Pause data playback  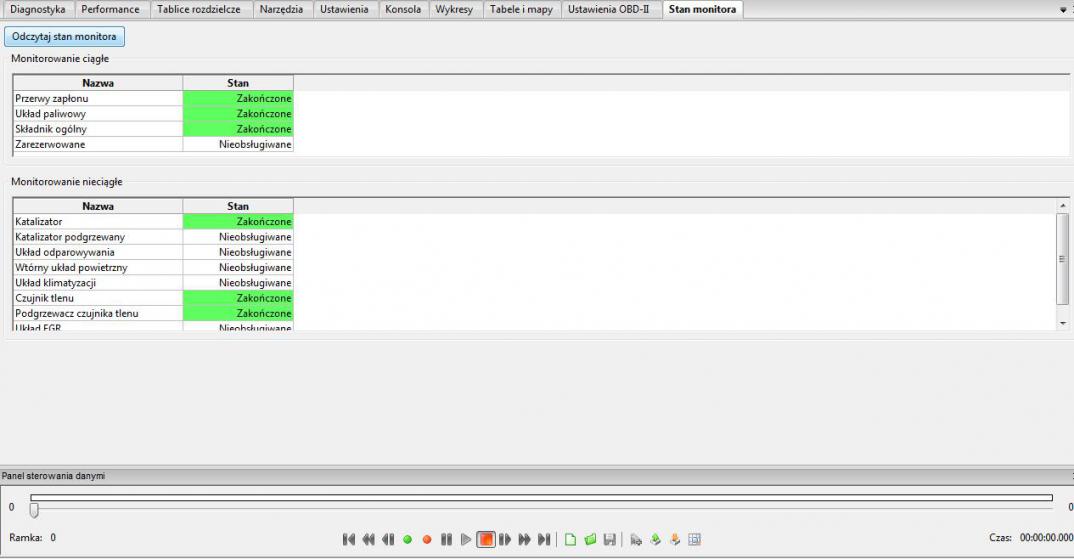(x=447, y=540)
